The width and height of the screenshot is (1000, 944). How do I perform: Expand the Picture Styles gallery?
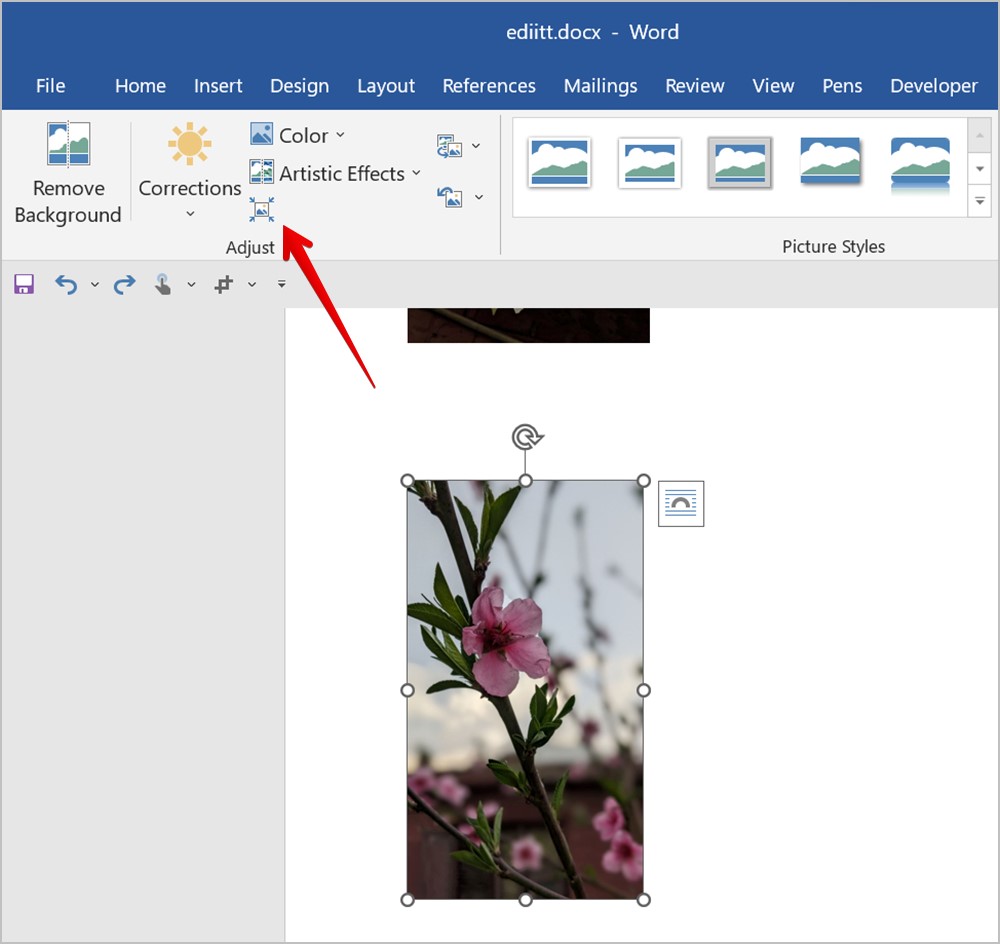979,200
